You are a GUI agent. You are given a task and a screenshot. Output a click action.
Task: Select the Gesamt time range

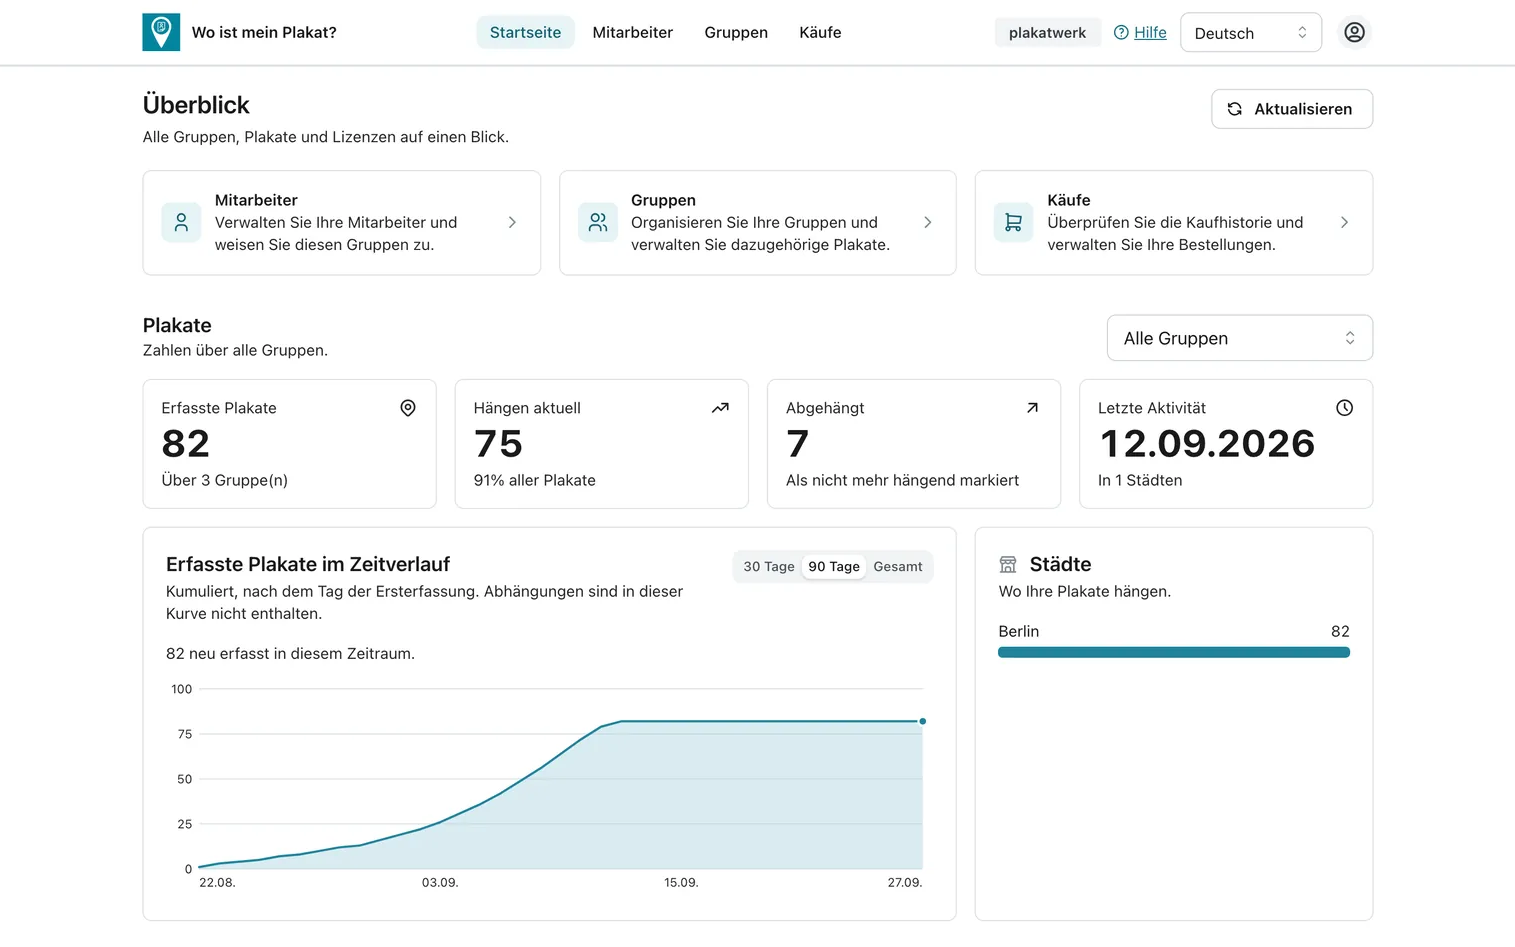898,566
